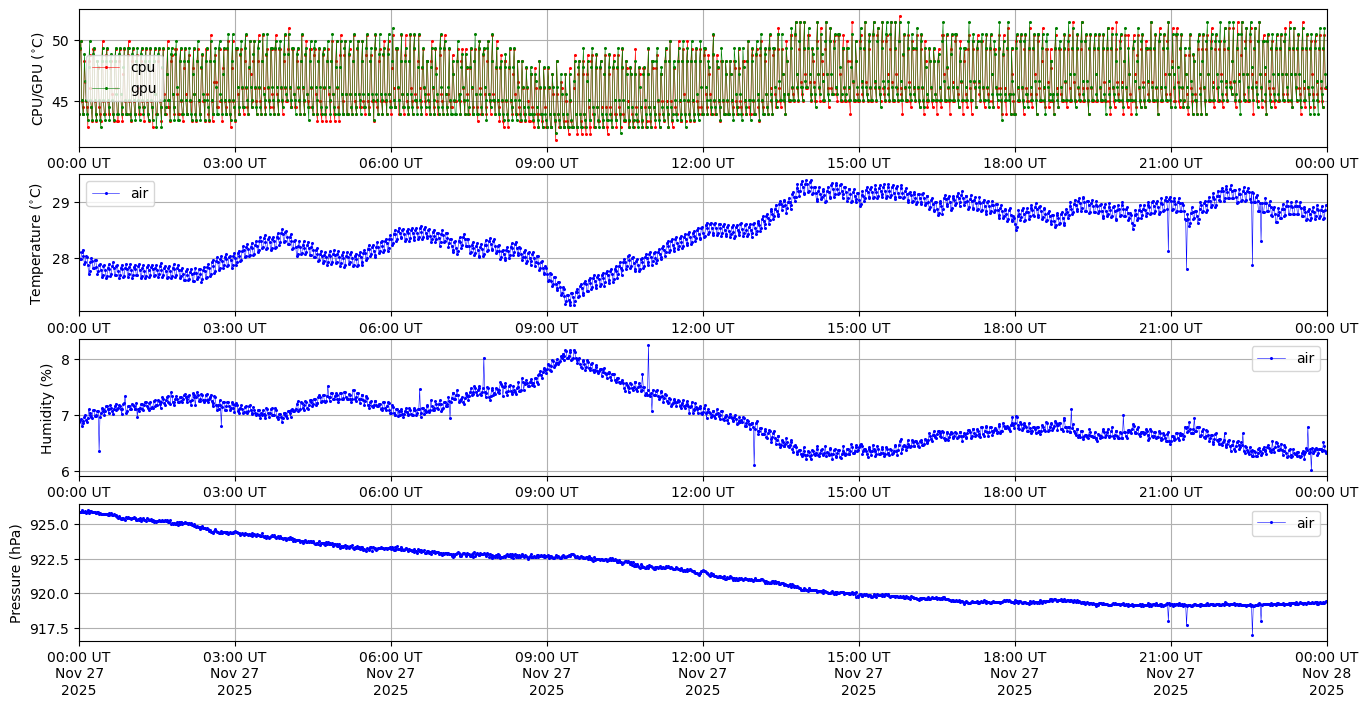Click the CPU/GPU (°C) y-axis label

pyautogui.click(x=38, y=79)
